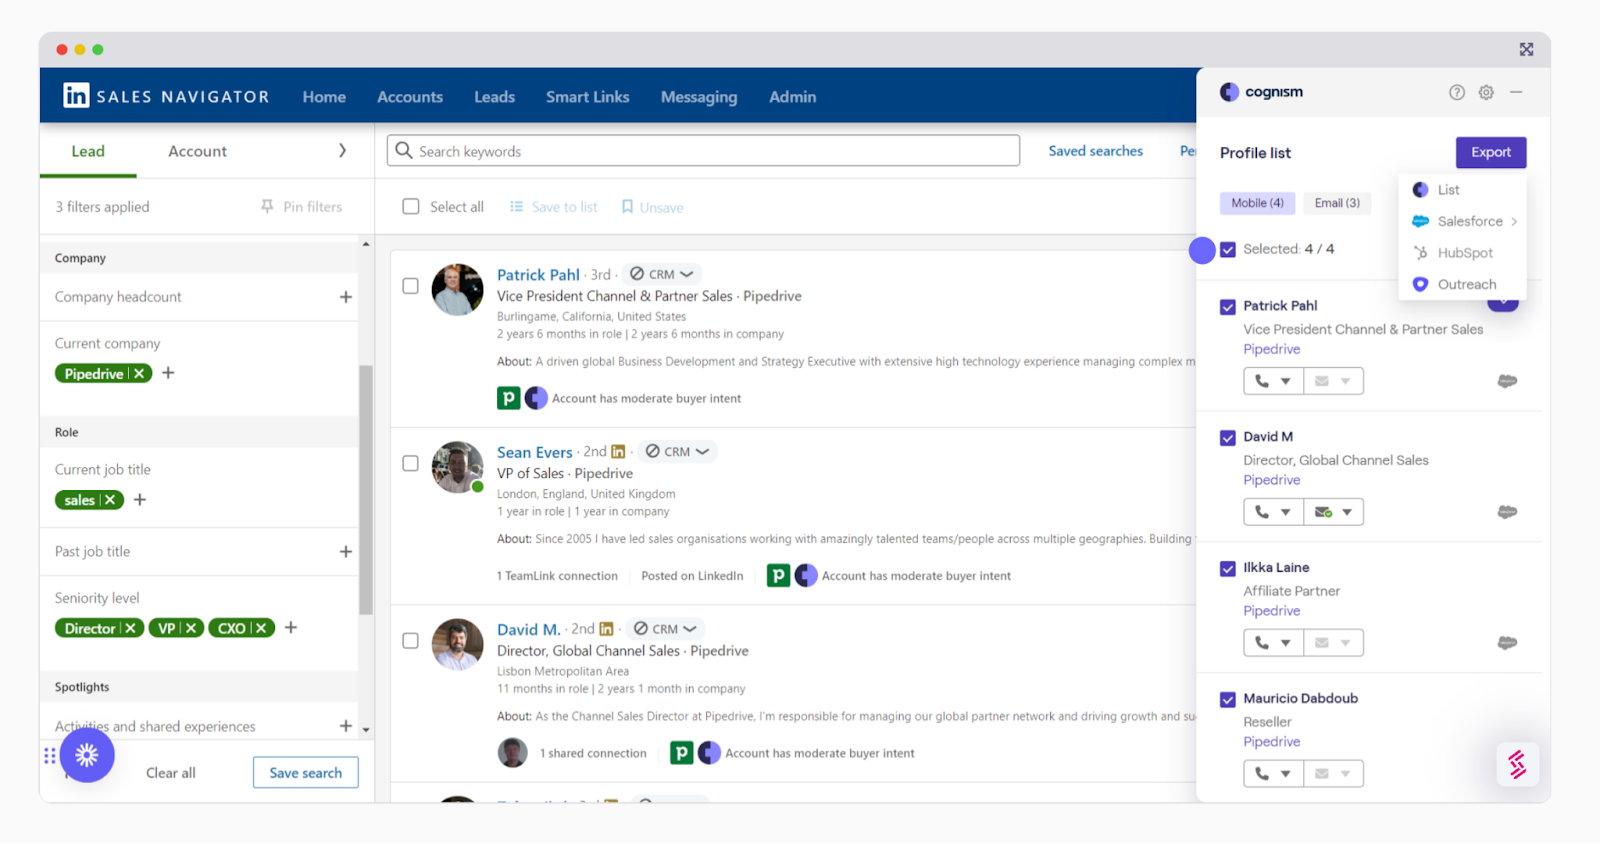Click the chevron beside Account tab
The width and height of the screenshot is (1600, 844).
click(x=342, y=151)
